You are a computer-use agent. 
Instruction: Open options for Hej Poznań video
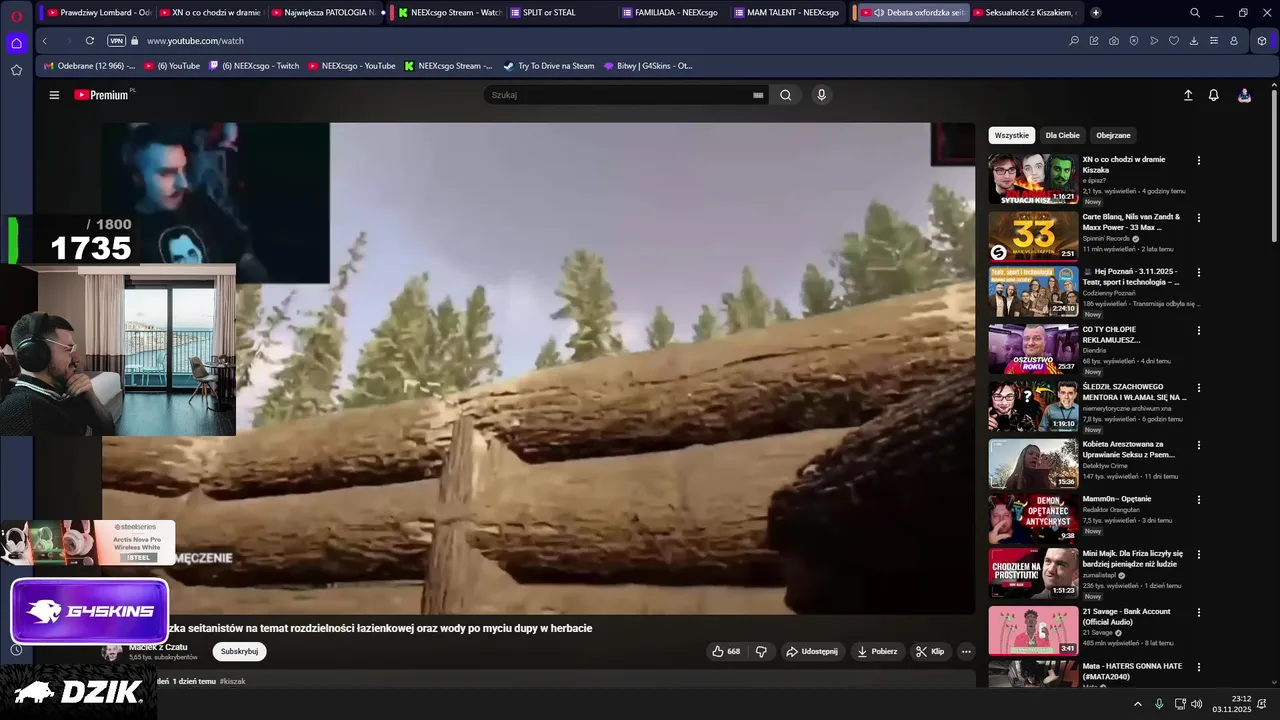tap(1198, 272)
